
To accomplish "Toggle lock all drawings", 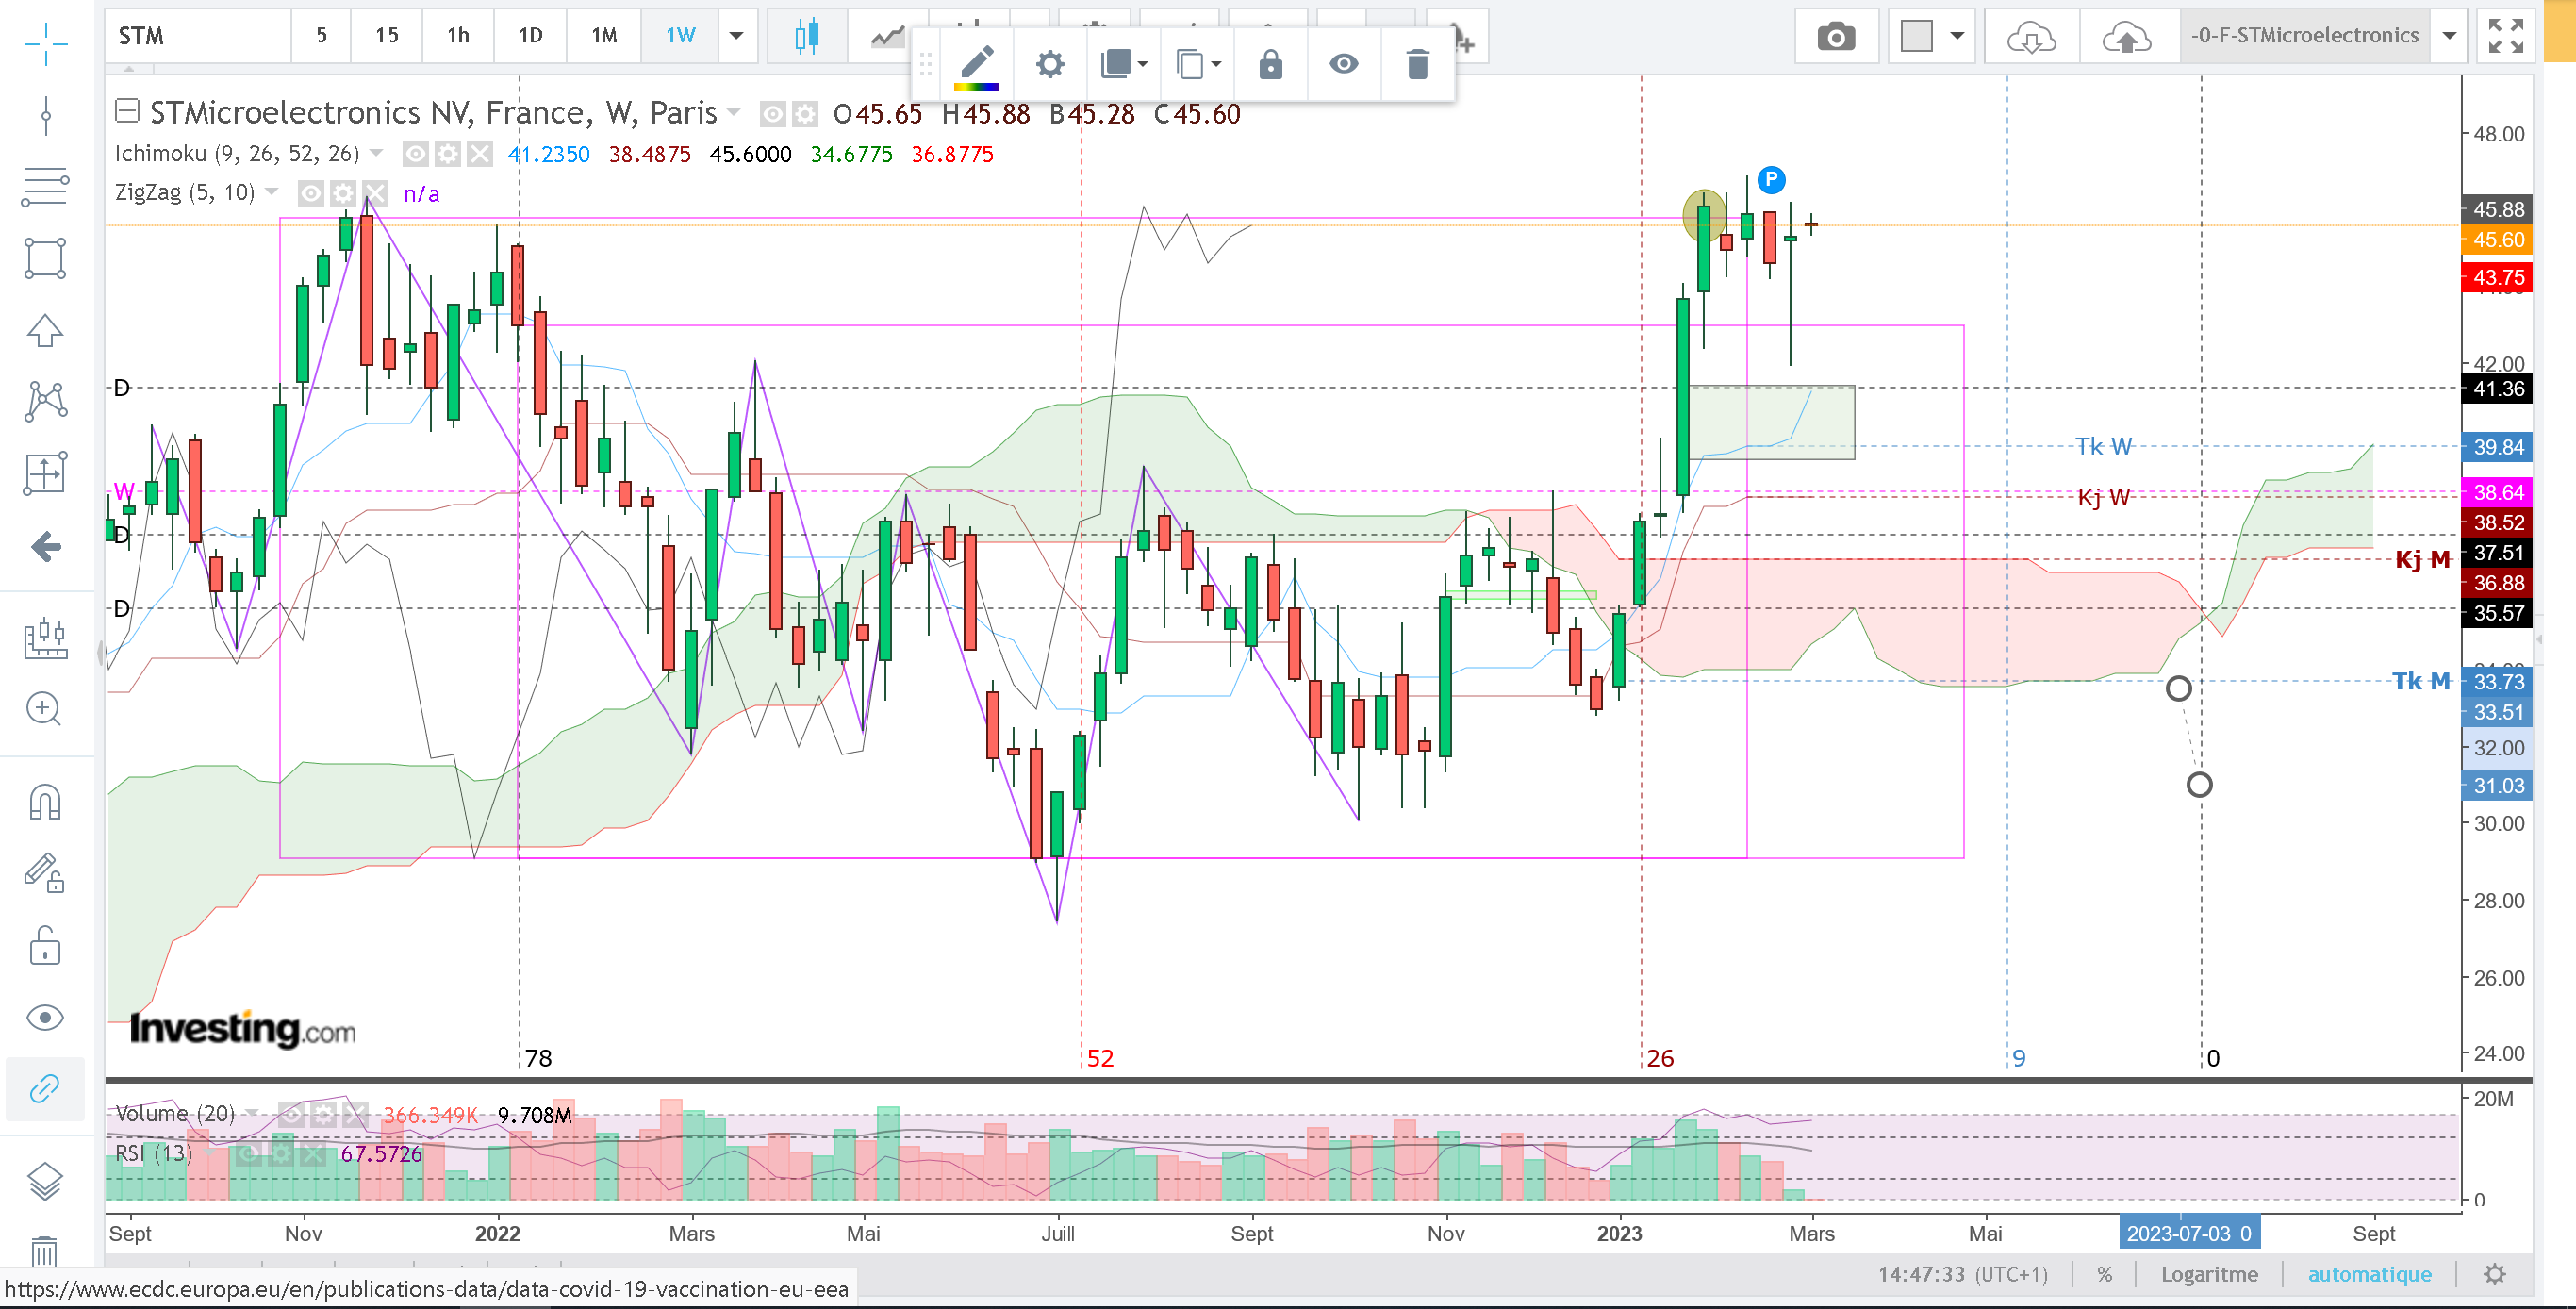I will click(45, 945).
